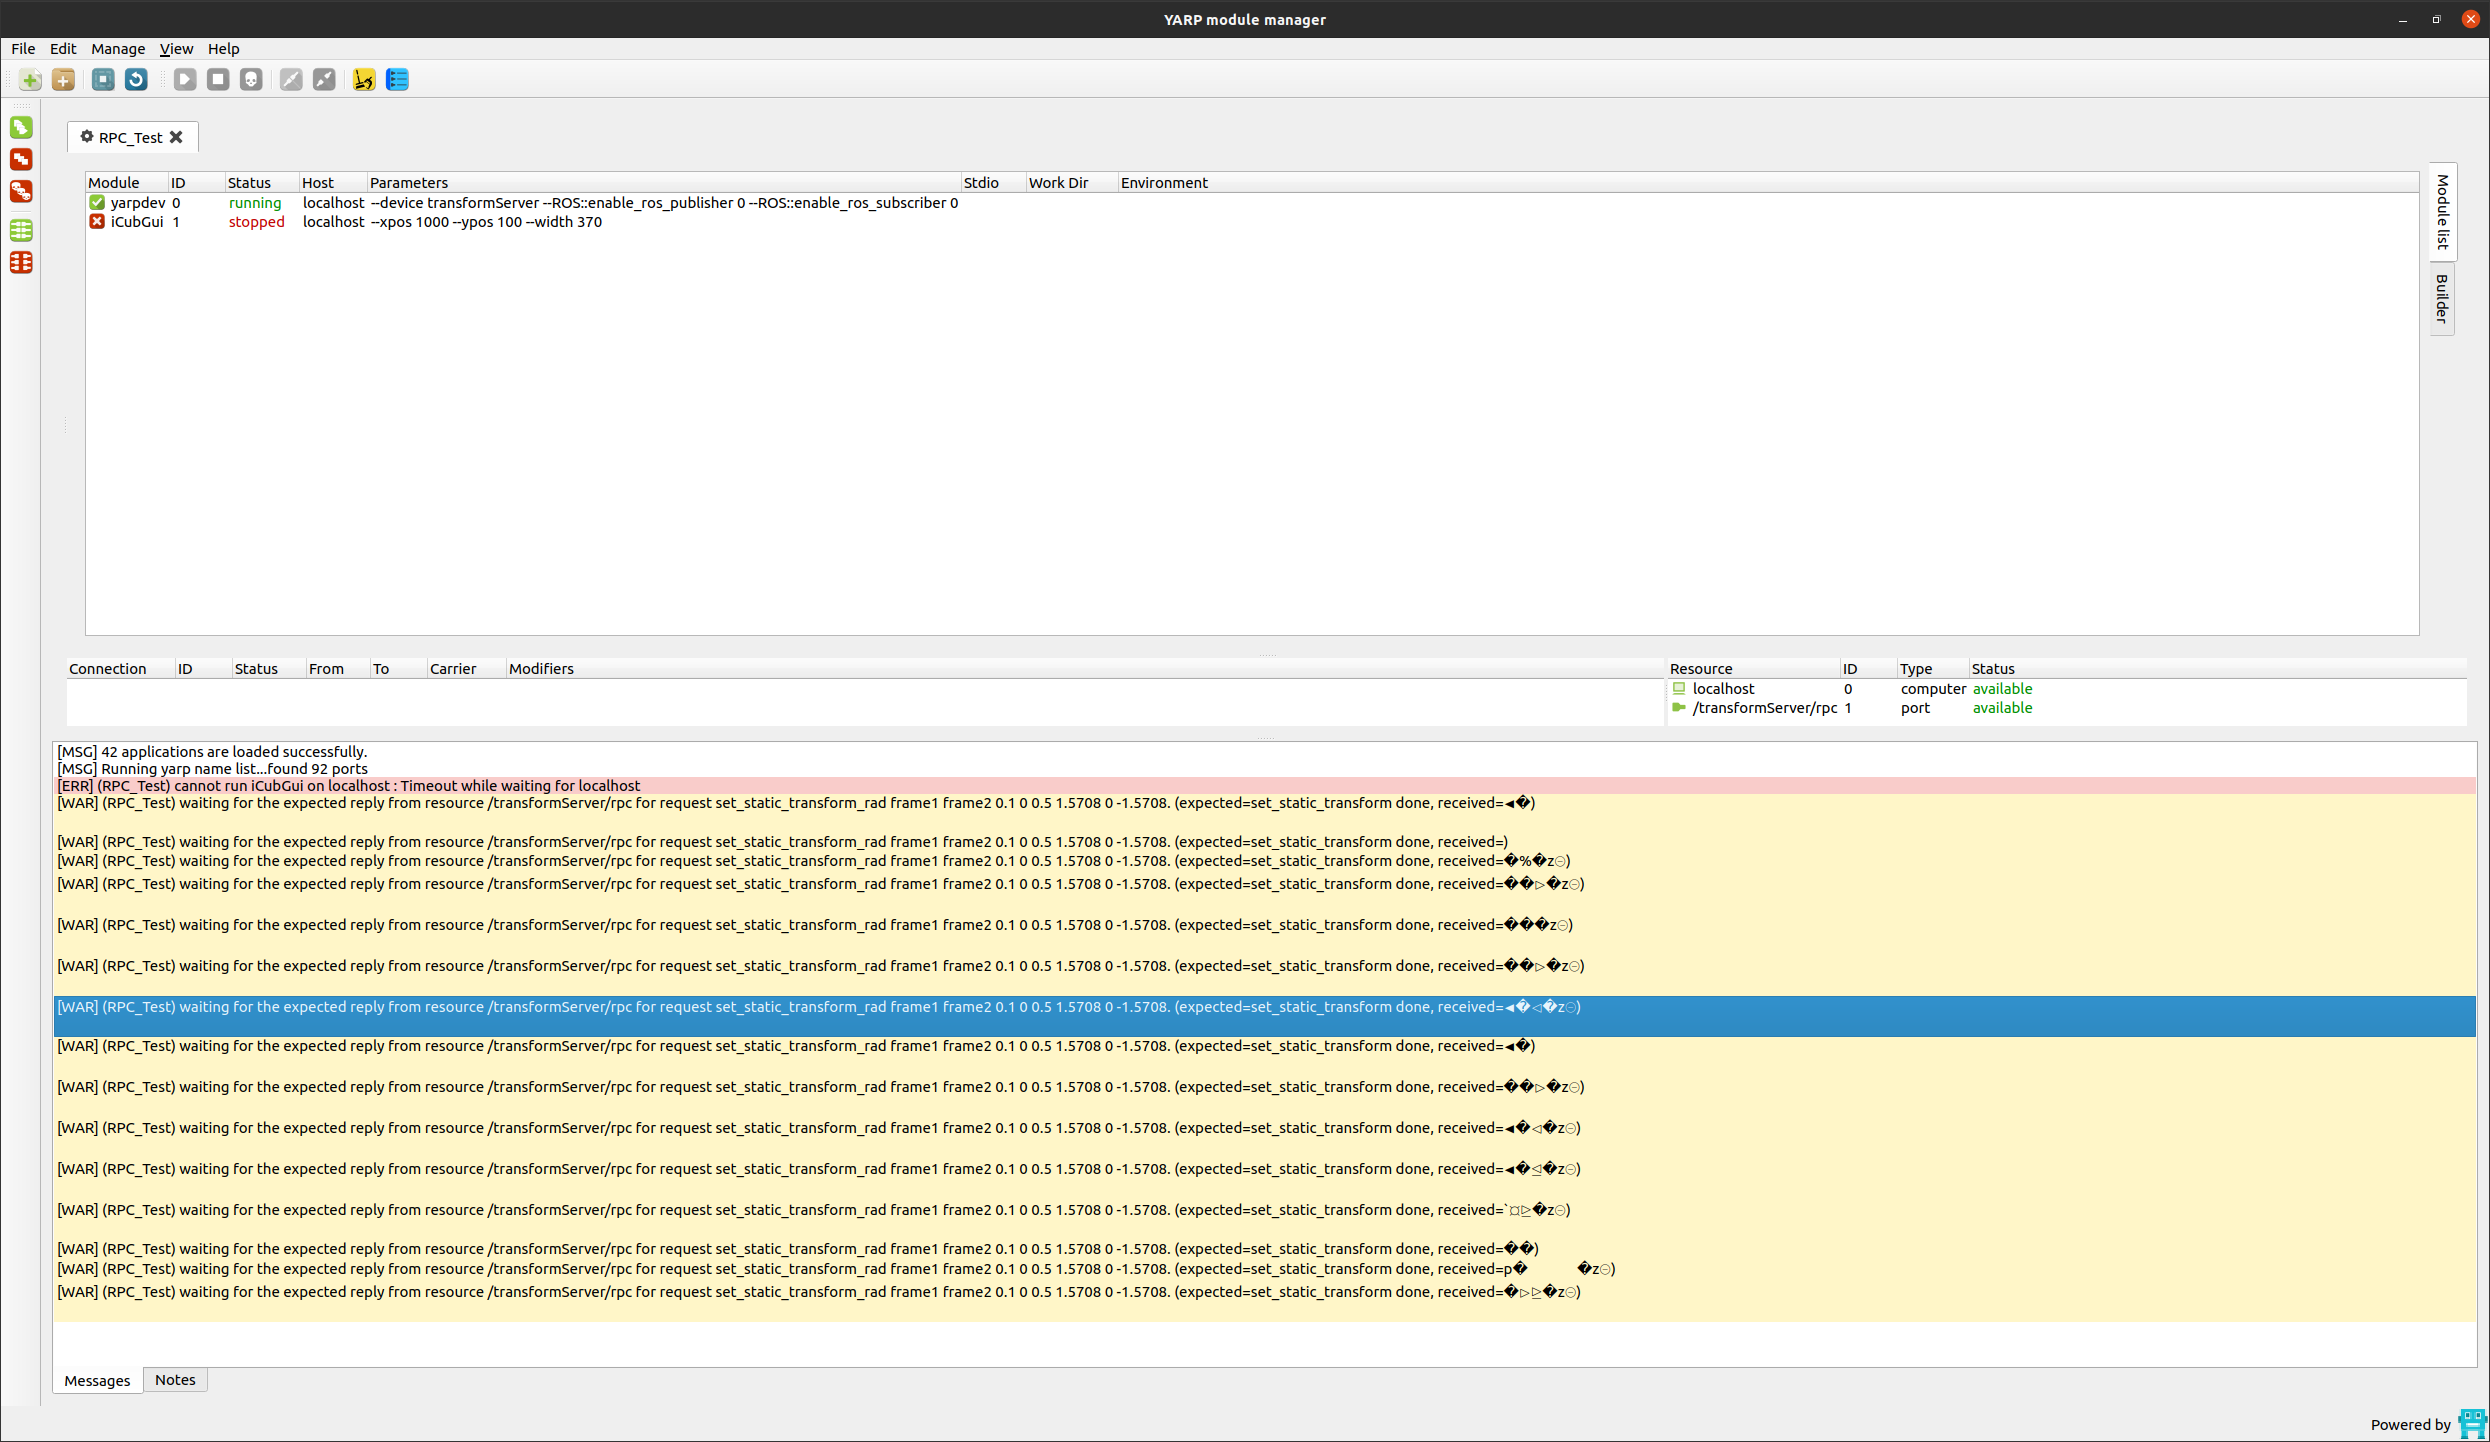Switch to the Notes tab
Screen dimensions: 2490x1442
click(x=175, y=1379)
